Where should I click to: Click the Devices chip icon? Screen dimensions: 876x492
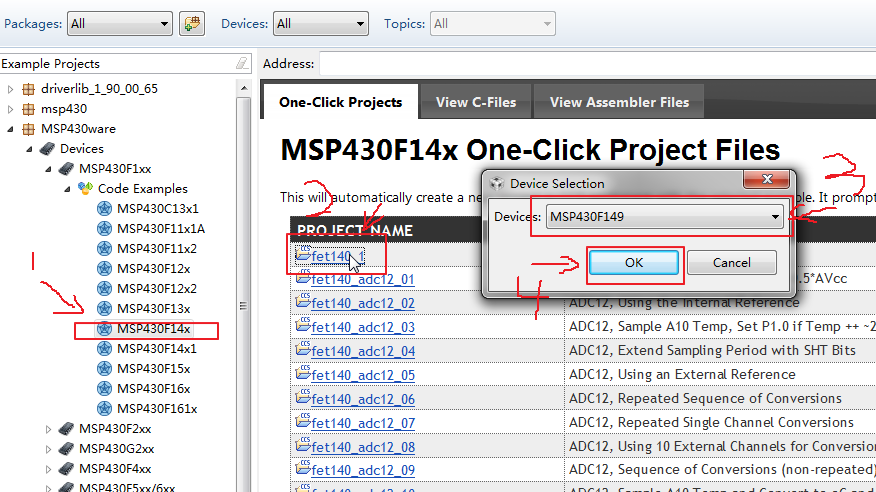click(x=47, y=149)
